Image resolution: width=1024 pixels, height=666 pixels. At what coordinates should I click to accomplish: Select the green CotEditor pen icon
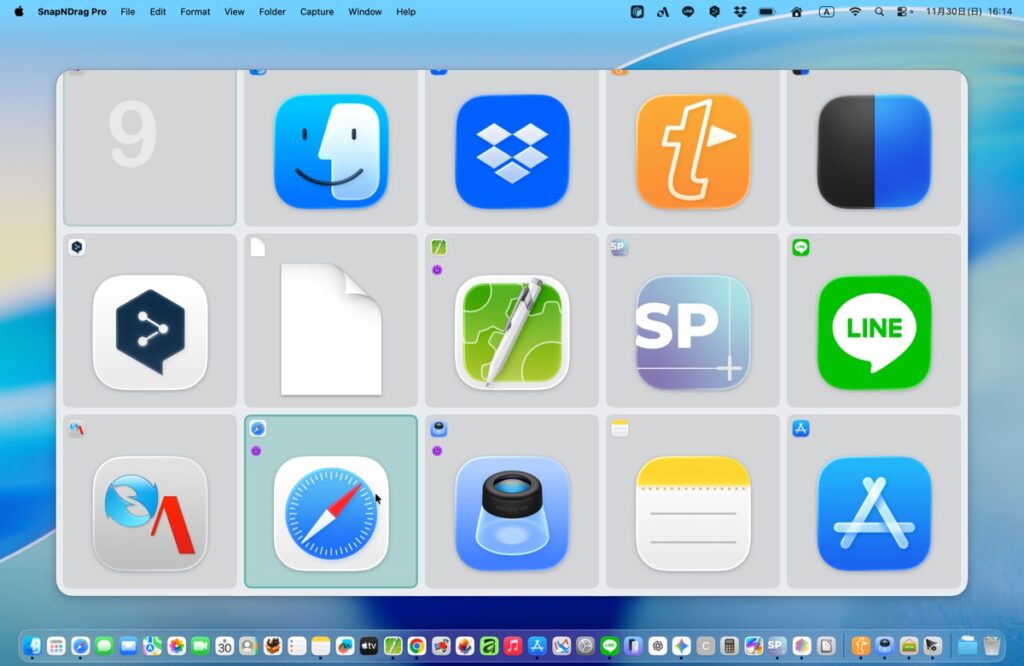[512, 332]
